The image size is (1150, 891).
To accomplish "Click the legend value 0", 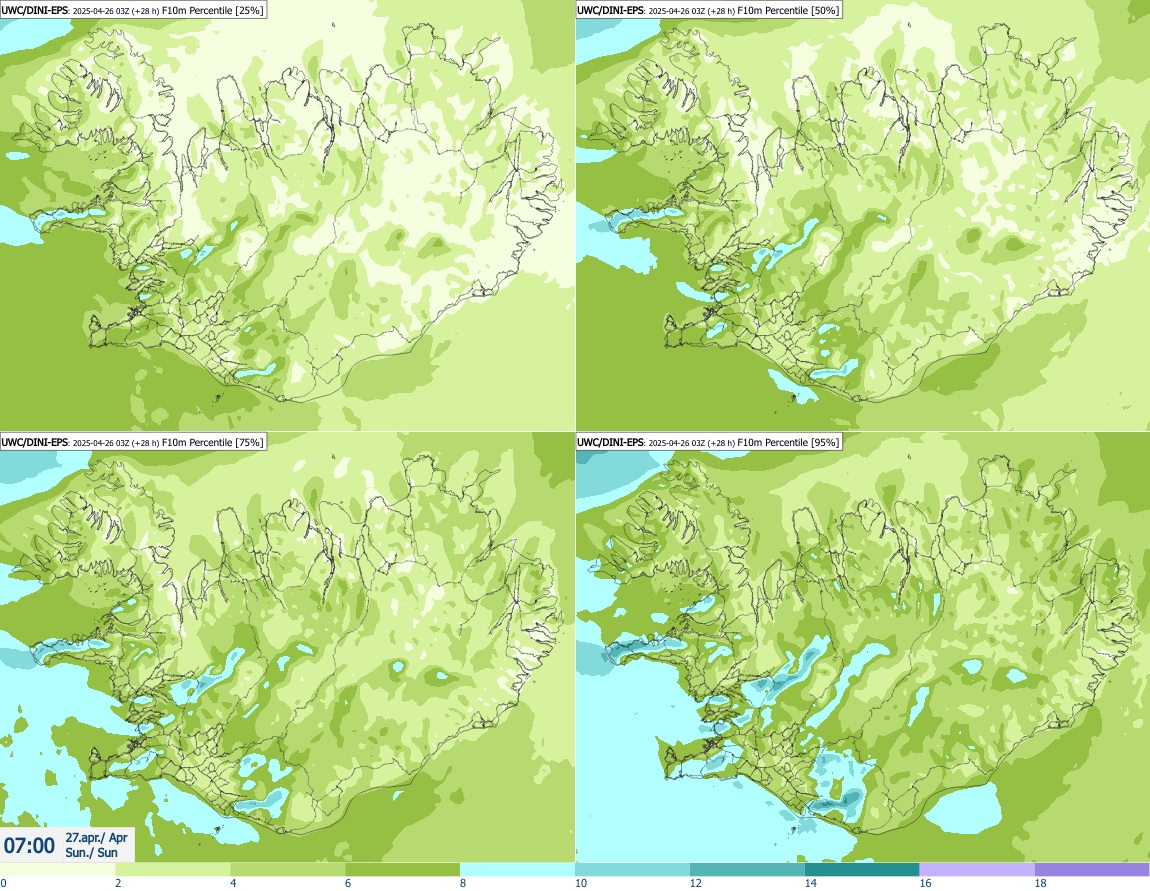I will [3, 883].
